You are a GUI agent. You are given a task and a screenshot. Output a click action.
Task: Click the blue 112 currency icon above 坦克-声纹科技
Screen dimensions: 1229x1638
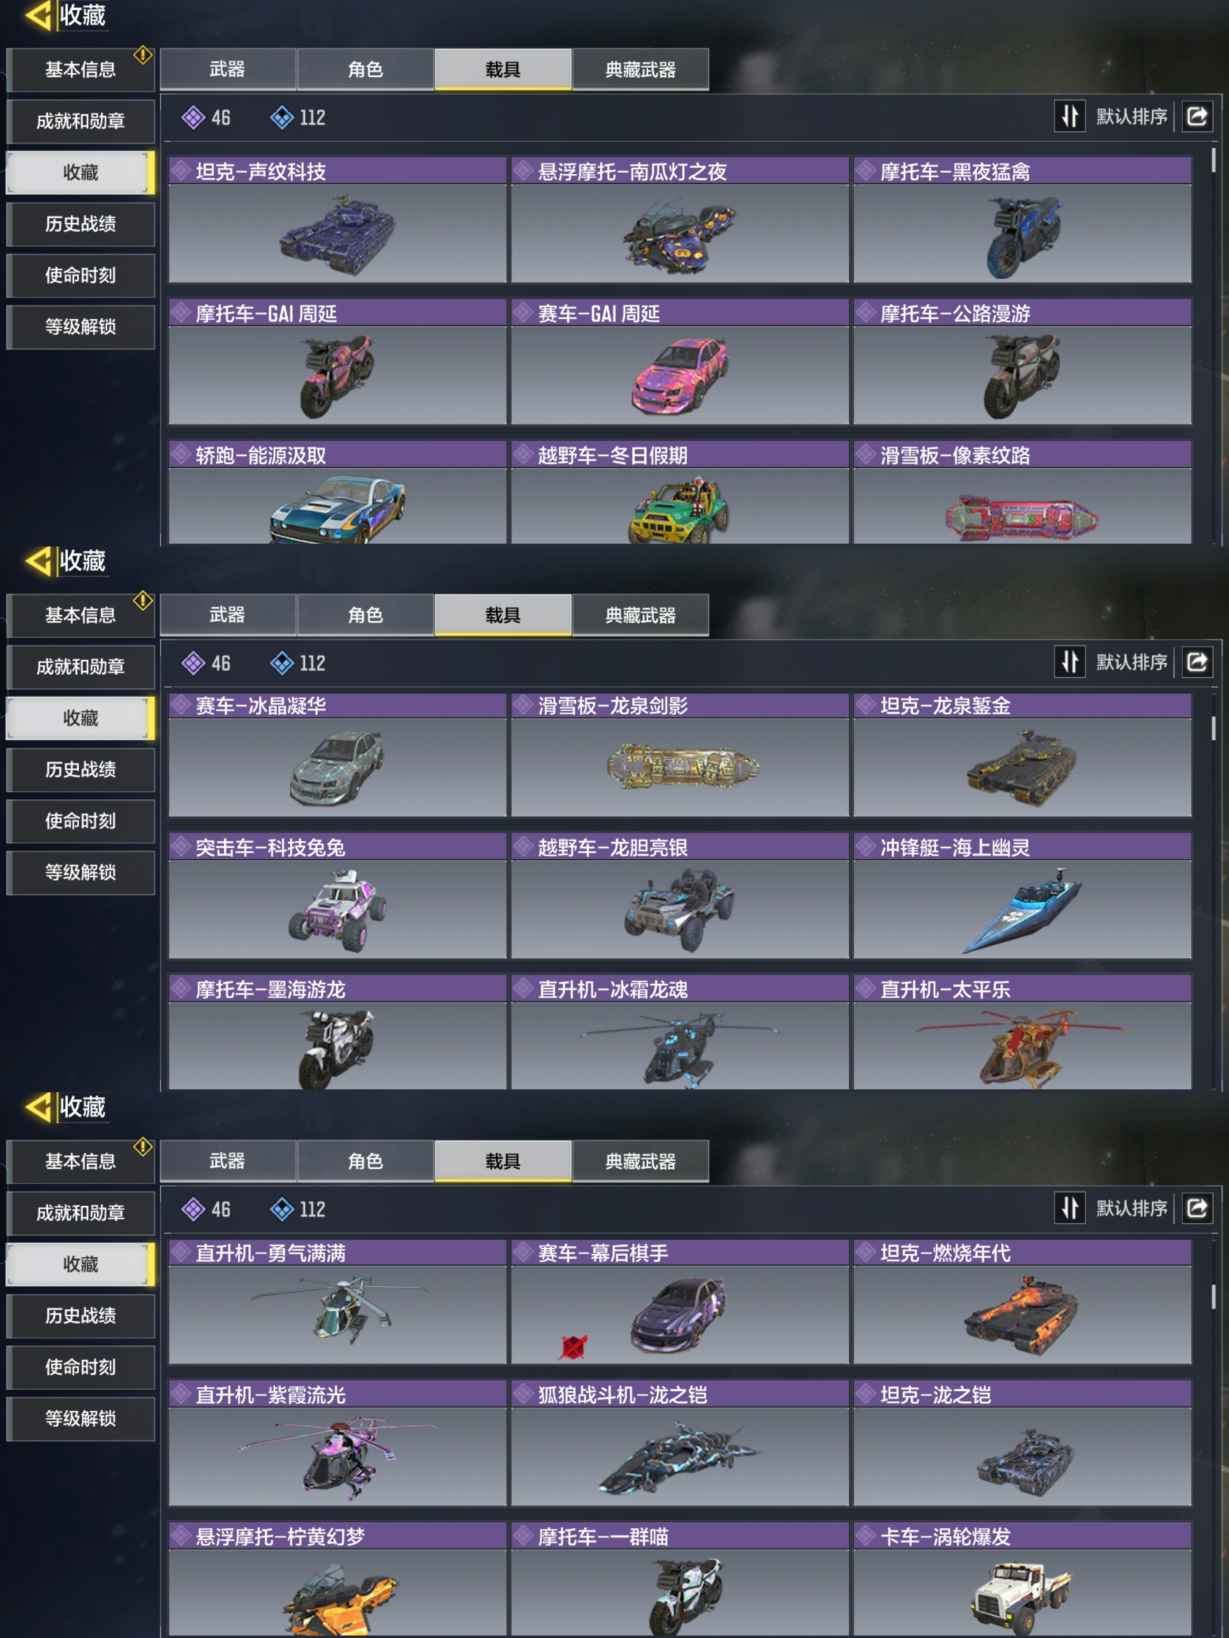282,118
